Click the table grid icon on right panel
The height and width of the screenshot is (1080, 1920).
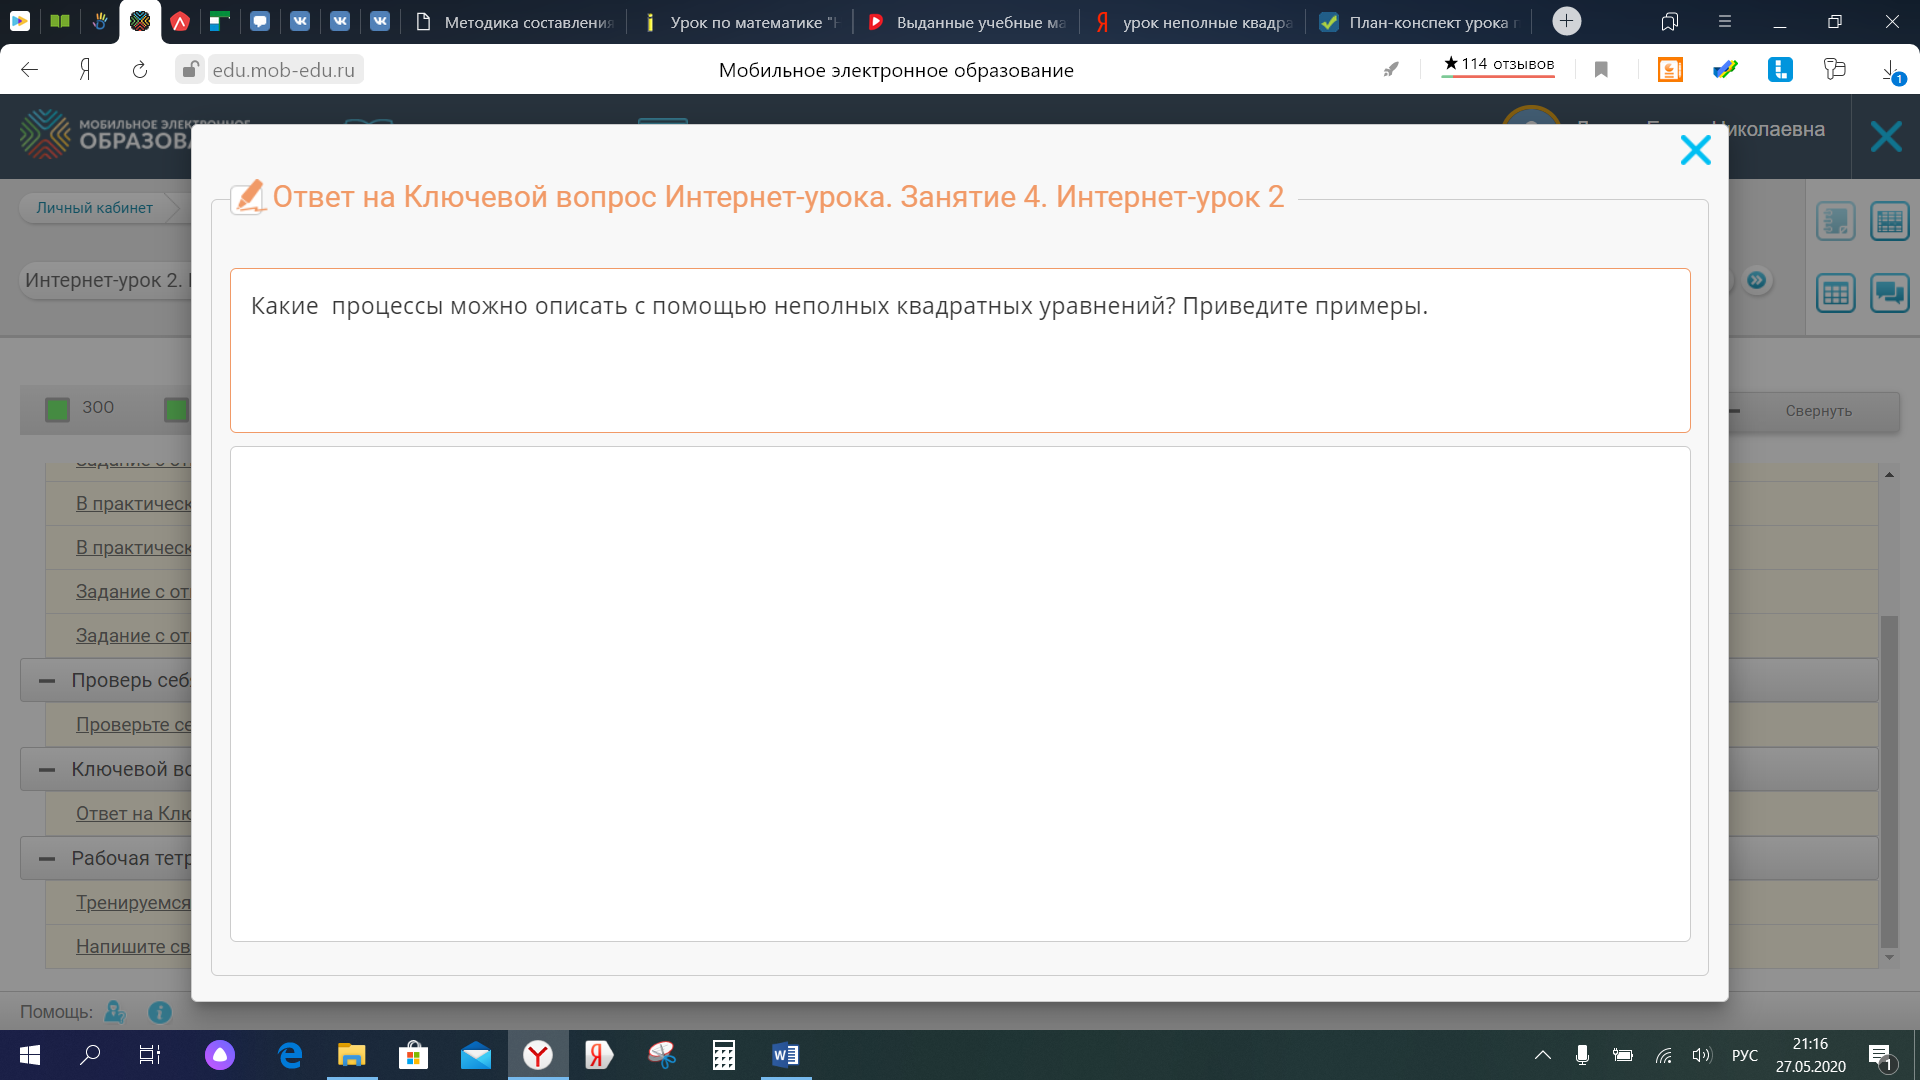point(1835,293)
